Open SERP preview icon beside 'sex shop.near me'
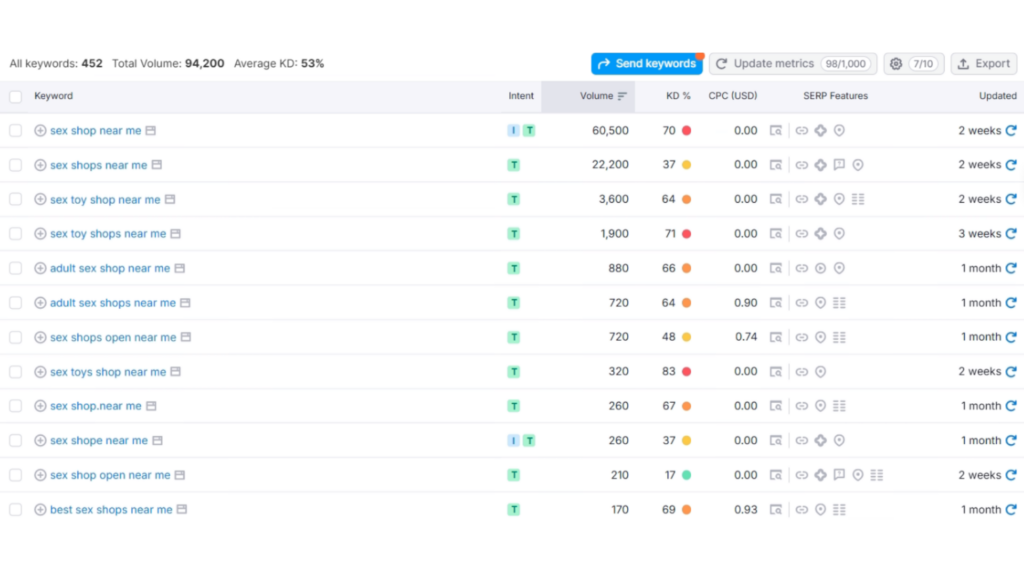 [151, 406]
